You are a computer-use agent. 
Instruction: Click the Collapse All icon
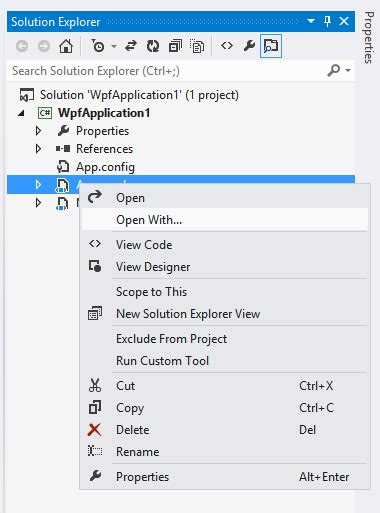pyautogui.click(x=175, y=46)
